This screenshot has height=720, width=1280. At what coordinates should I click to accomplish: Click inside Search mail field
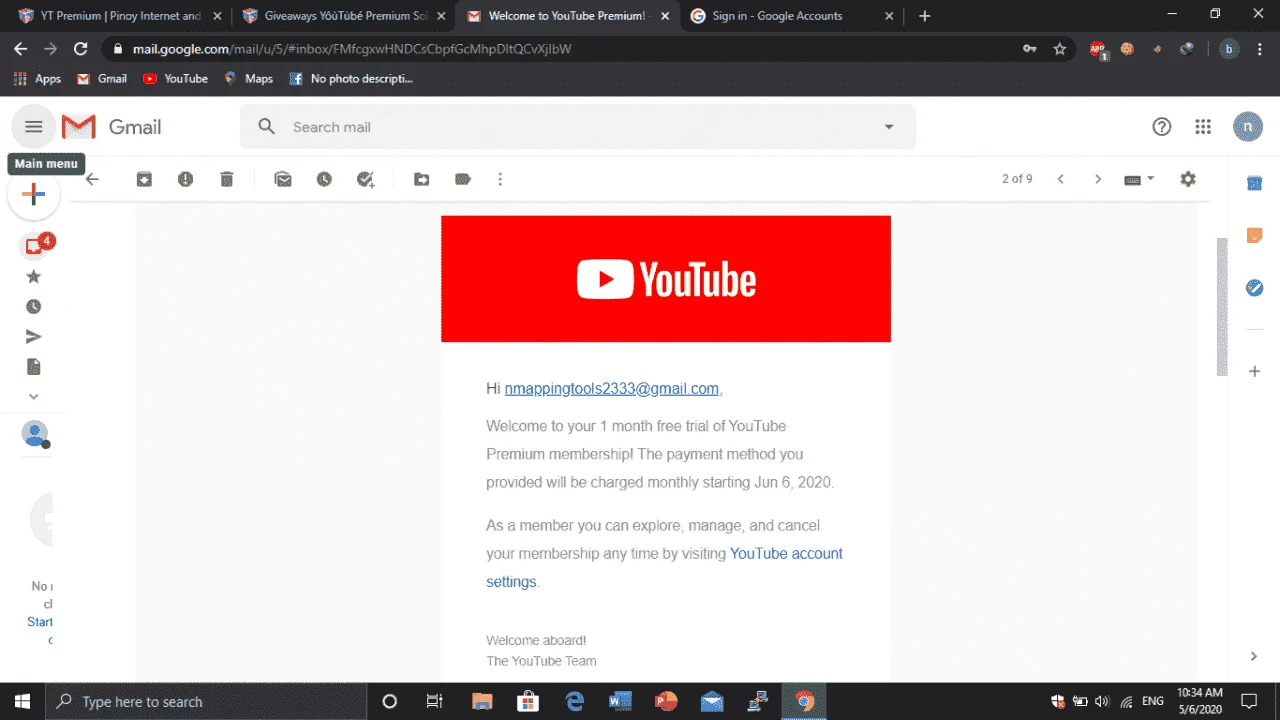click(x=580, y=127)
